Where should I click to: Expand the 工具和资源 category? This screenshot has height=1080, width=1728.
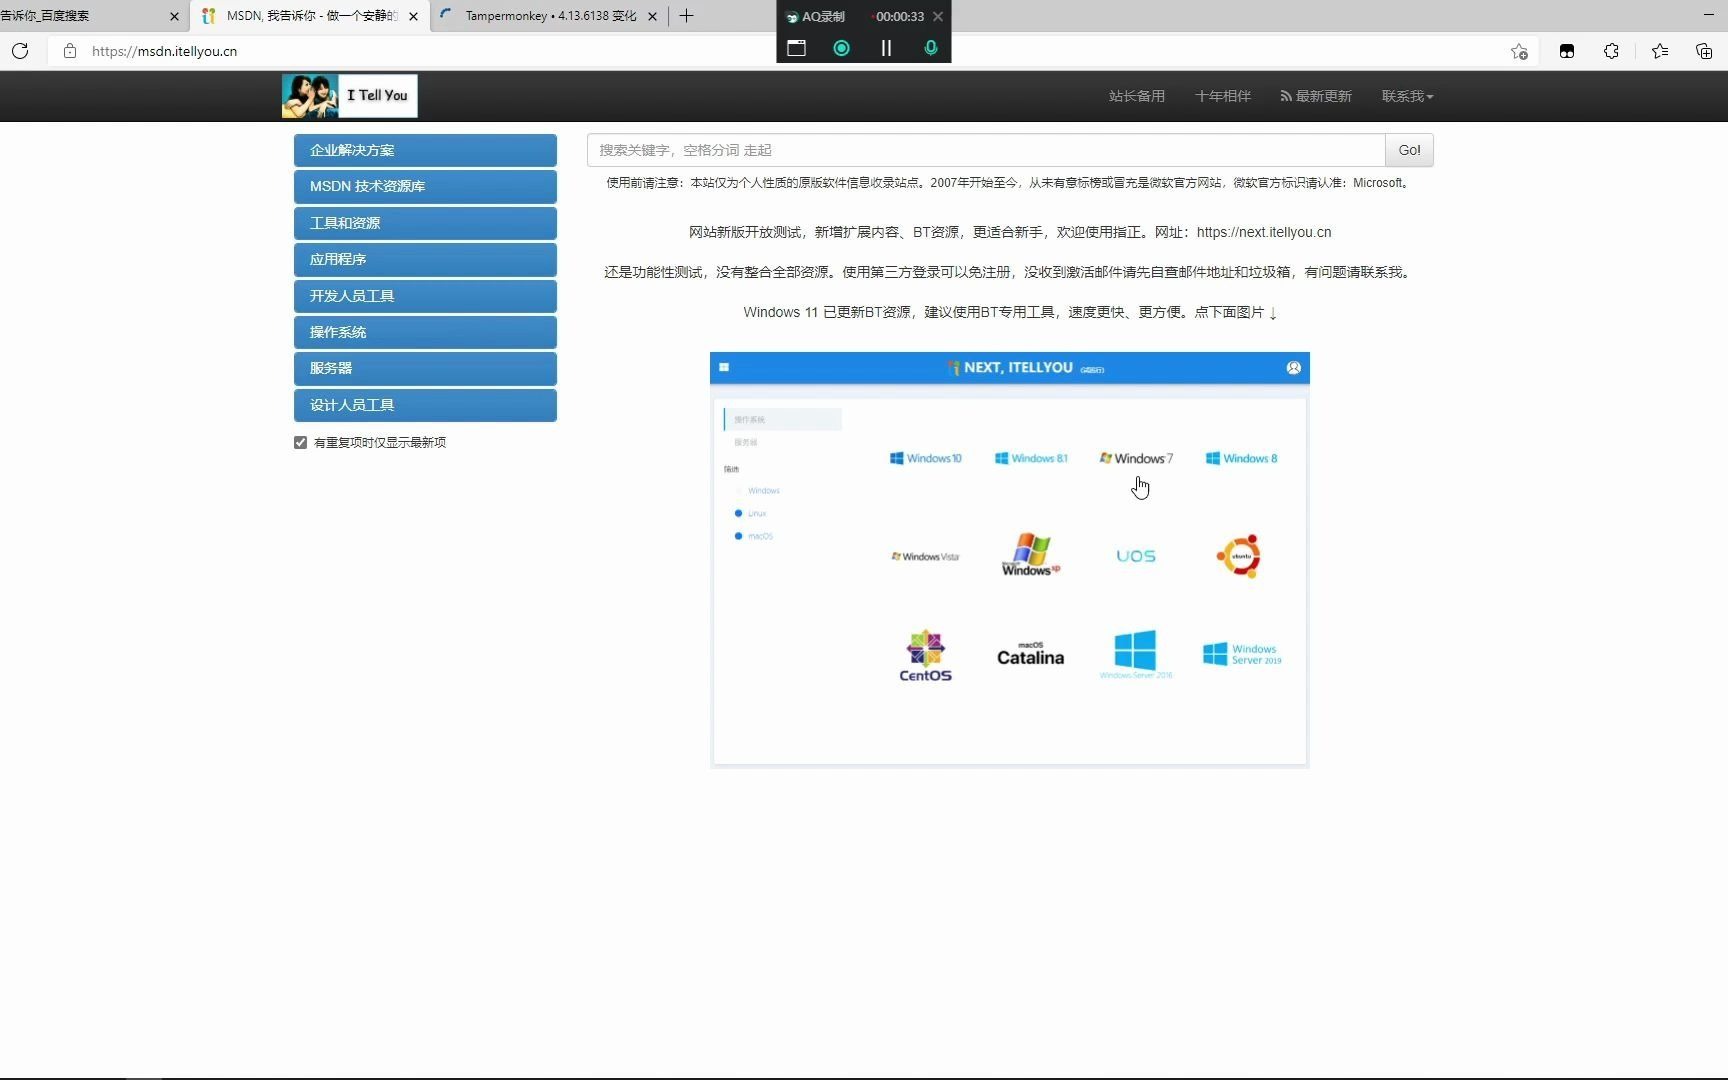click(x=425, y=223)
